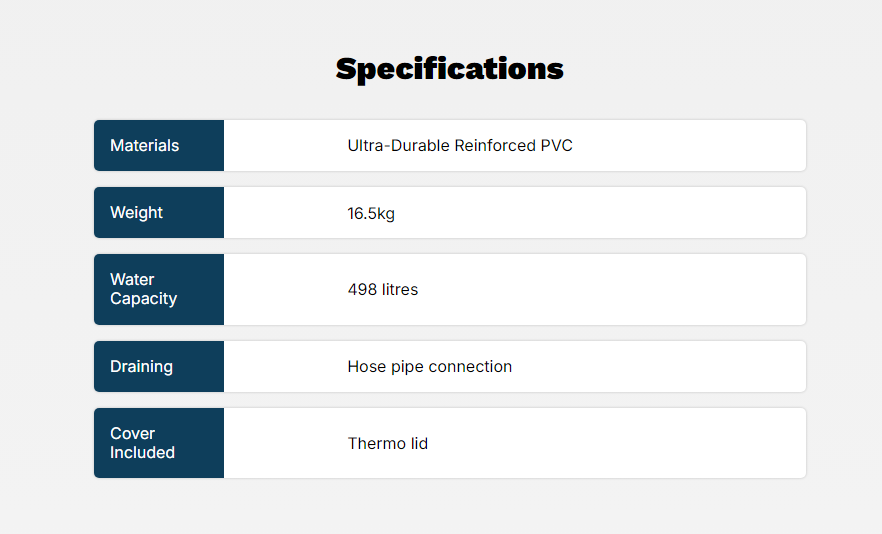Click the Specifications heading

point(449,69)
